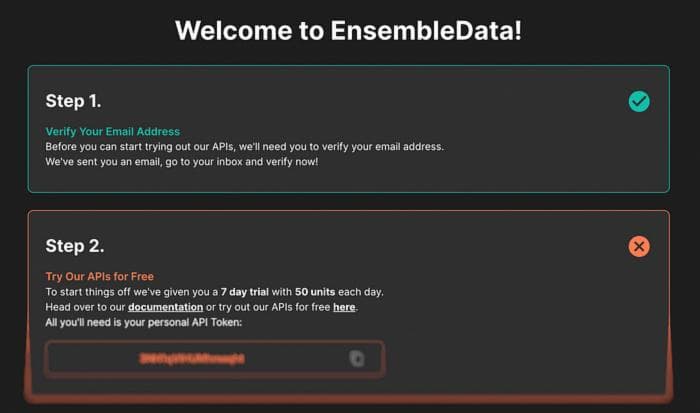Viewport: 700px width, 413px height.
Task: Click the "We've sent you an email" sentence
Action: (x=182, y=162)
